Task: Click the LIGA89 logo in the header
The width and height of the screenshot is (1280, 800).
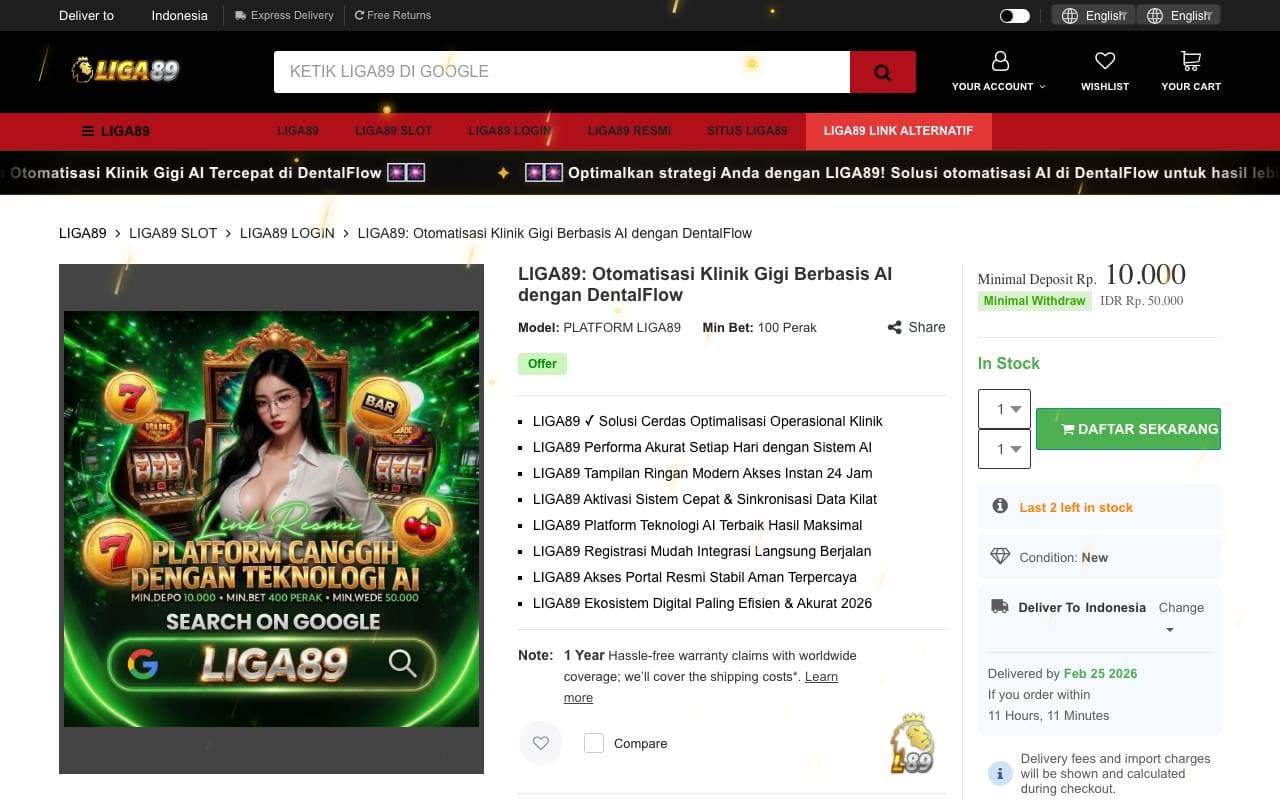Action: click(125, 70)
